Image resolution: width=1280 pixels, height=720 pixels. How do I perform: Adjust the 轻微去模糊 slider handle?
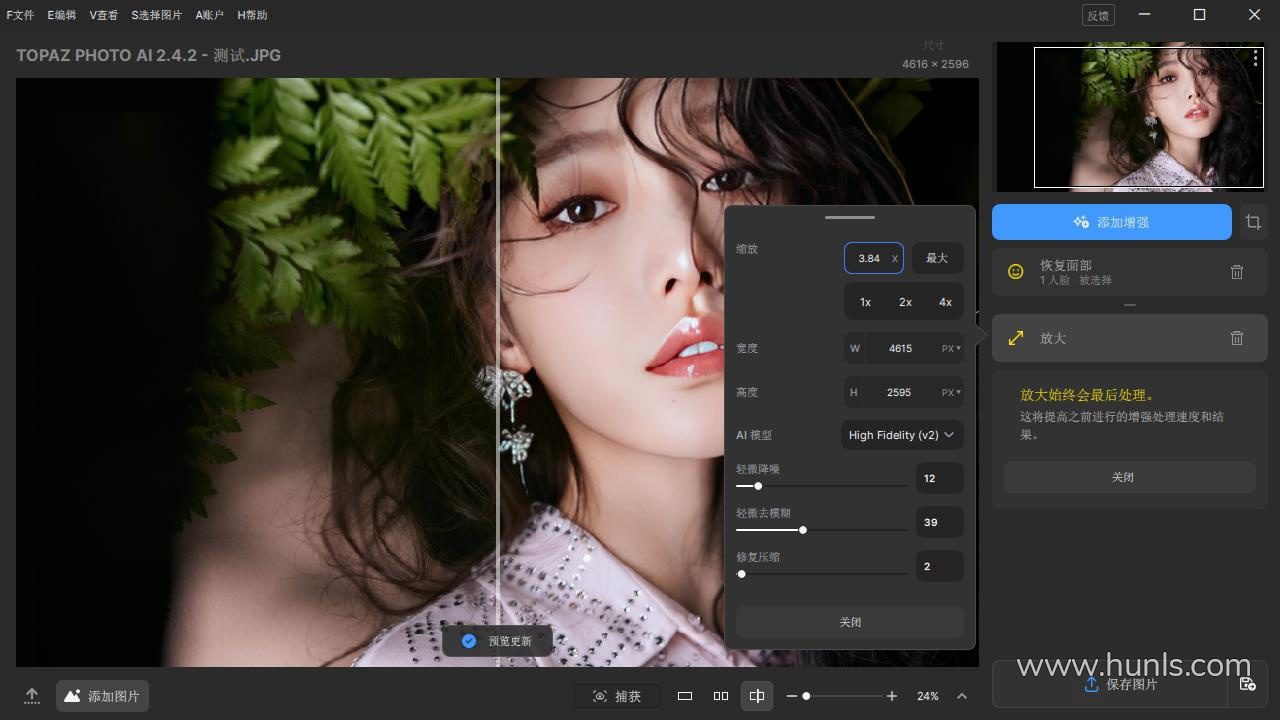[x=802, y=530]
